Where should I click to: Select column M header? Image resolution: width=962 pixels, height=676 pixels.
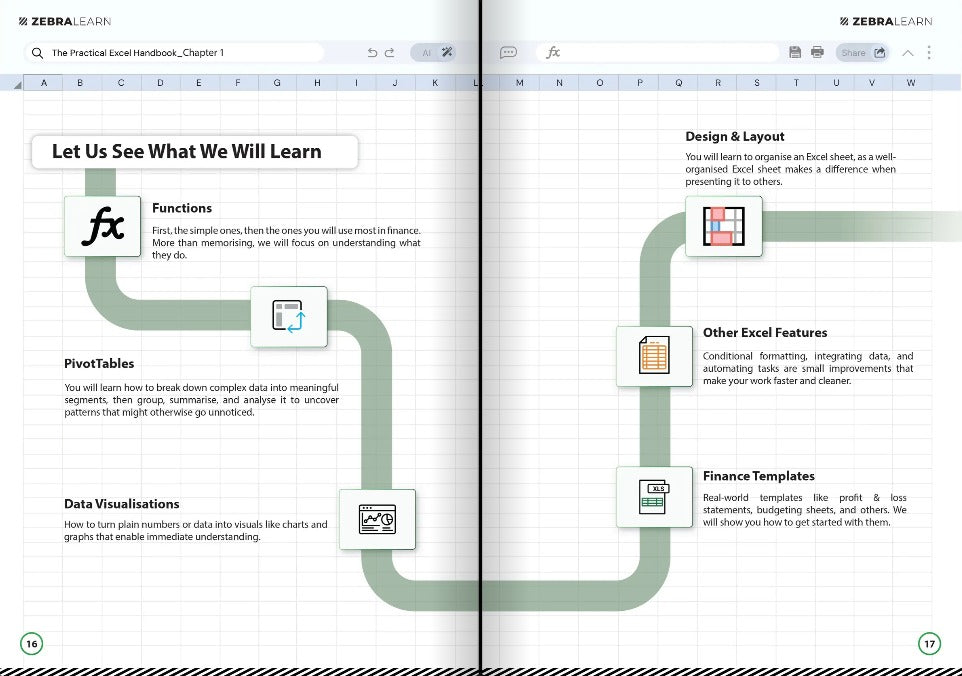(x=520, y=82)
